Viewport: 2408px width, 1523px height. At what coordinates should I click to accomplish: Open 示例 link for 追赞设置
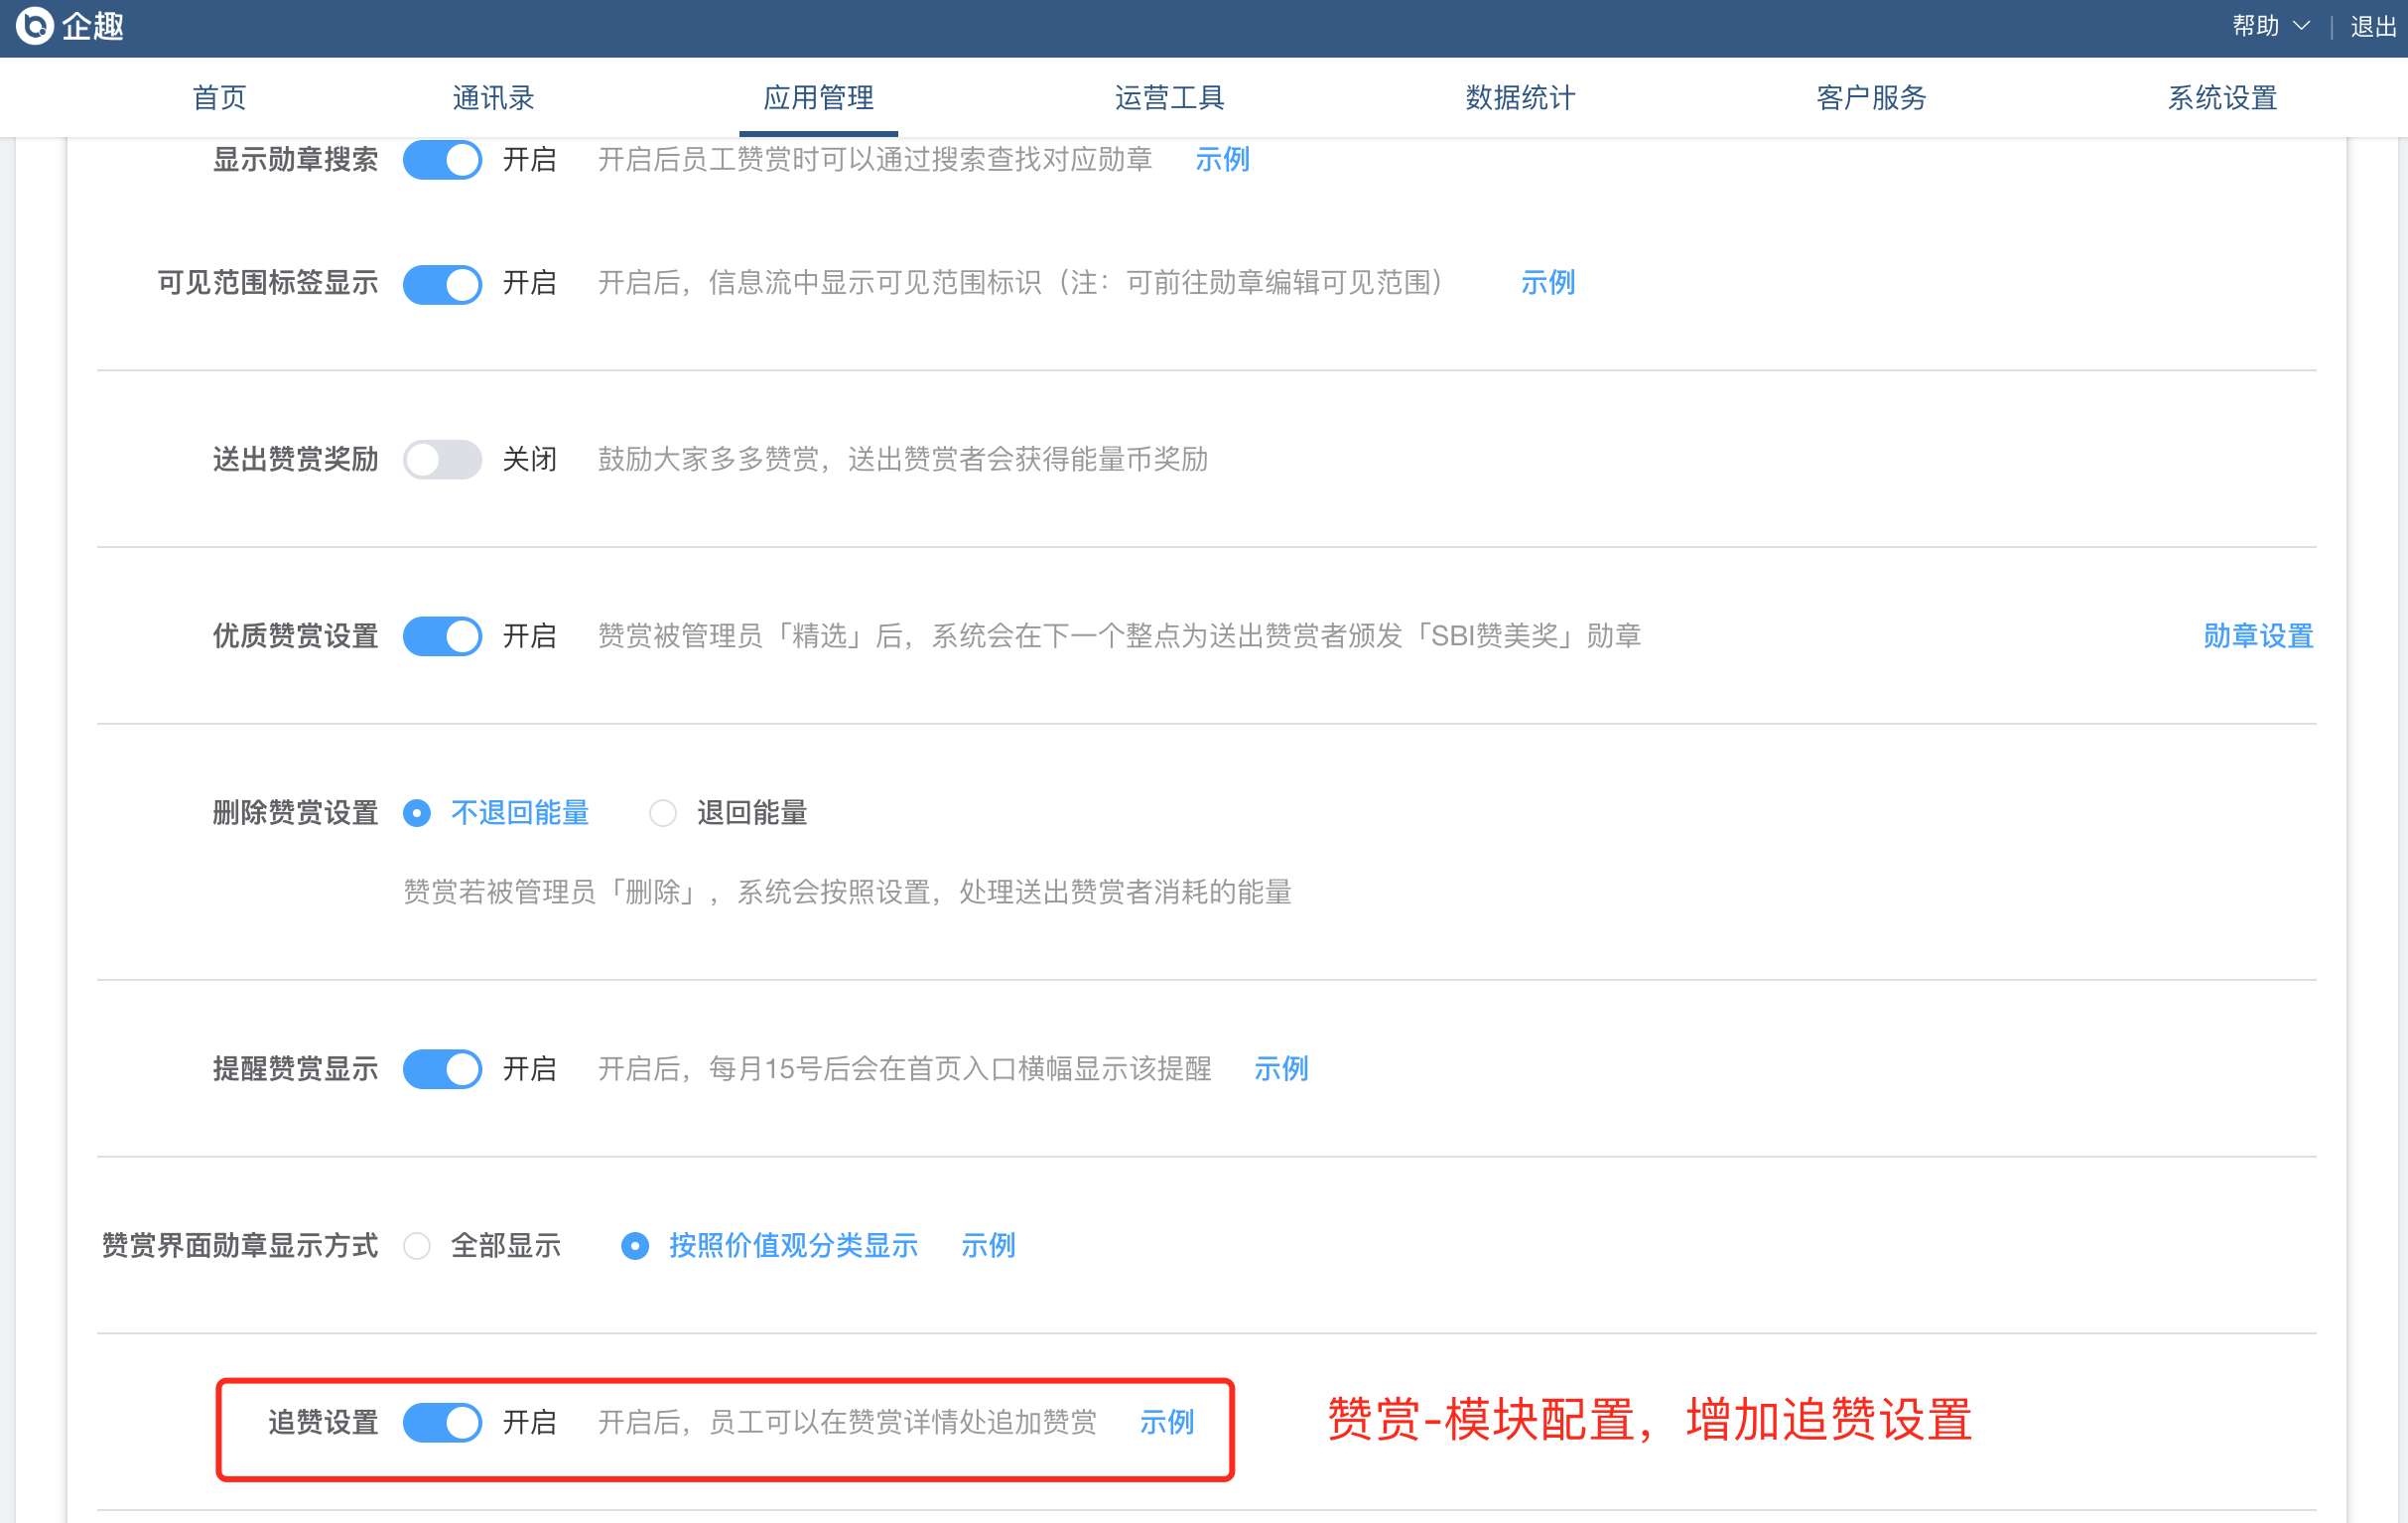click(x=1166, y=1422)
